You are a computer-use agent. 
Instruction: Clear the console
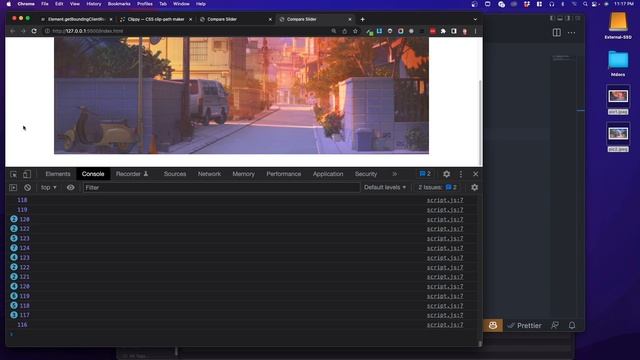tap(27, 188)
